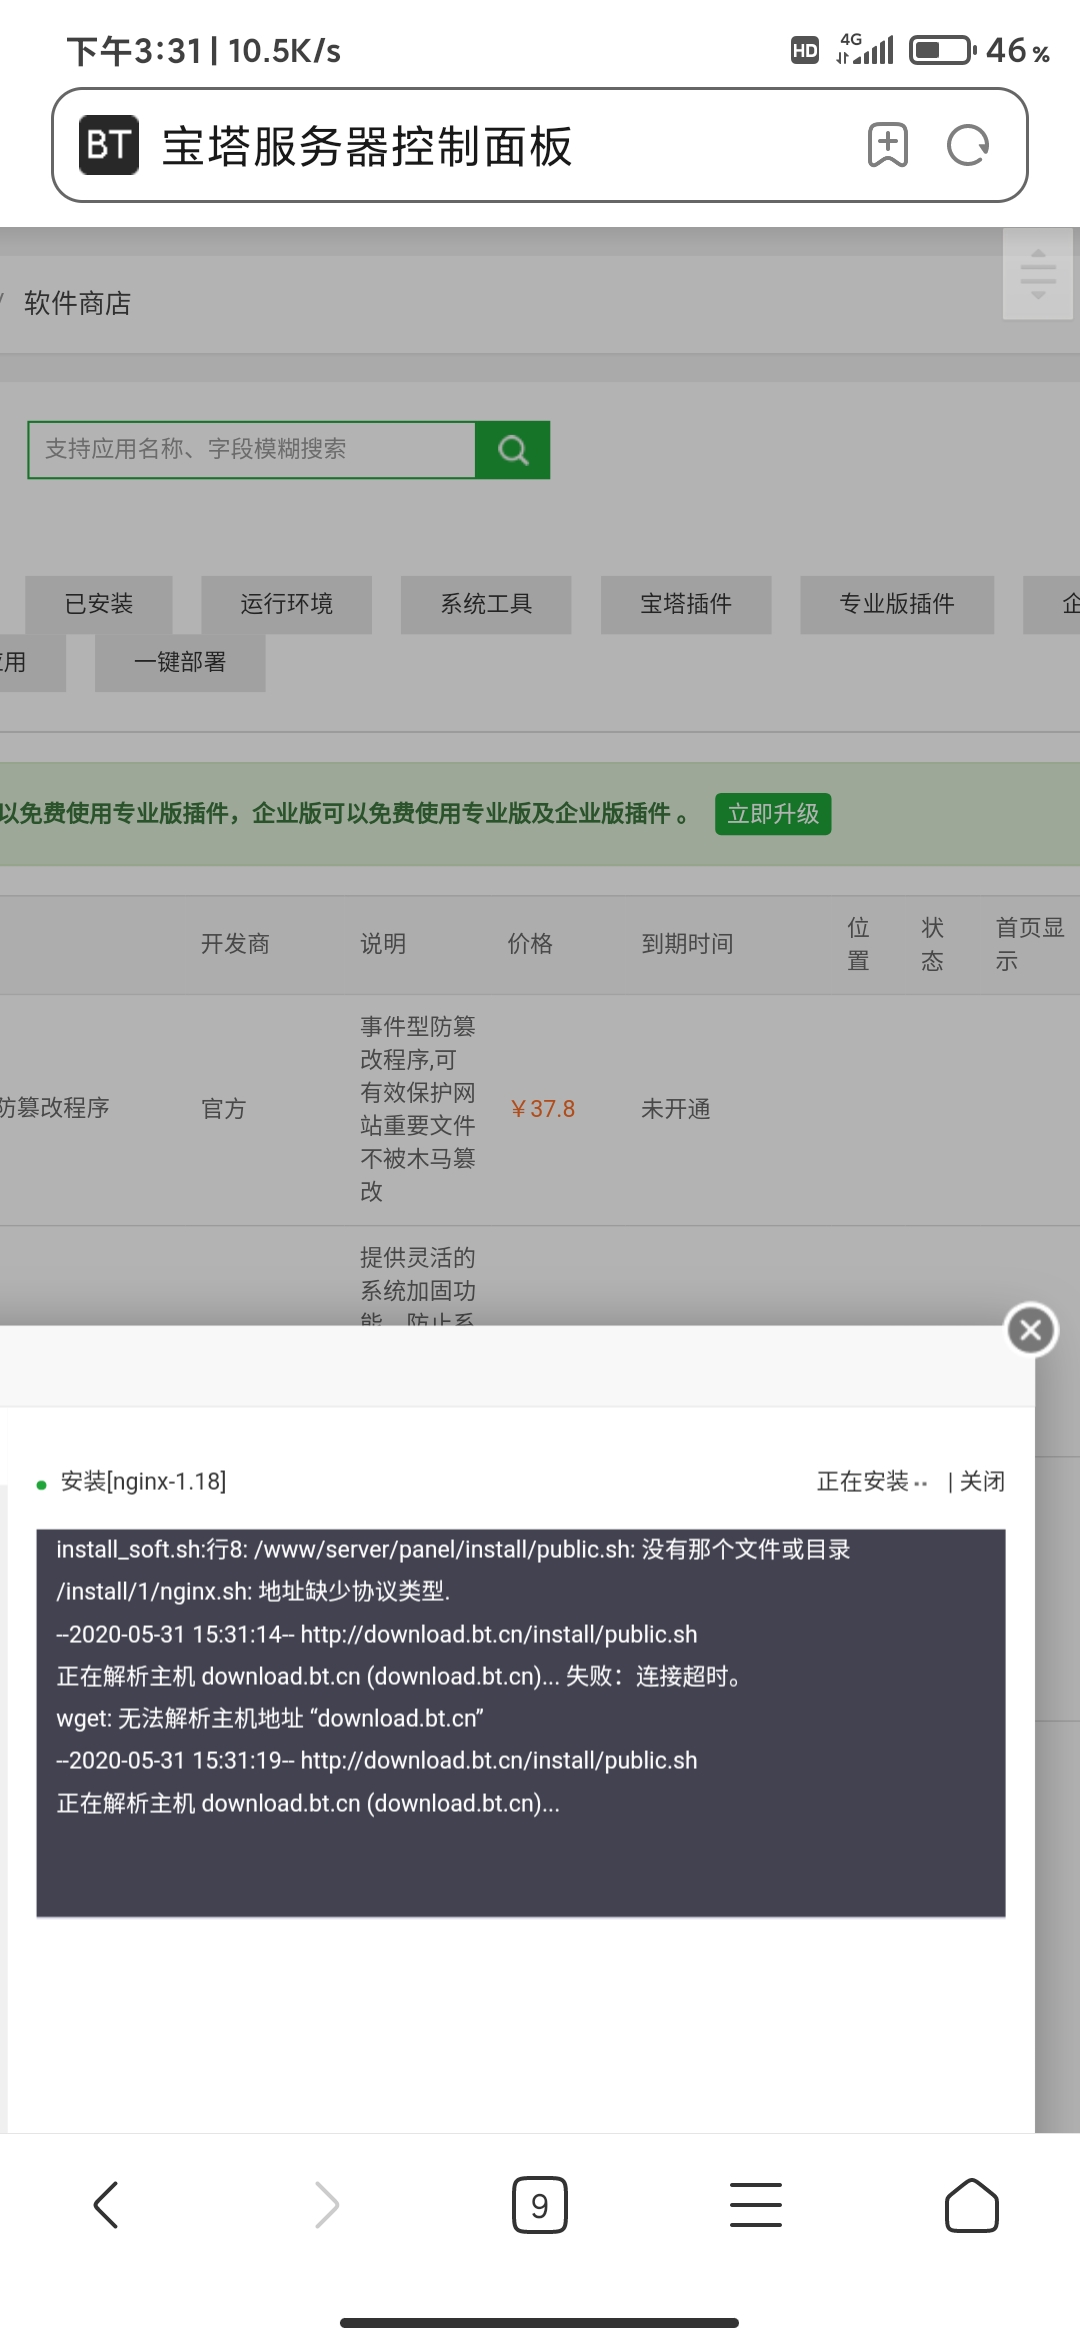The width and height of the screenshot is (1080, 2340).
Task: Tap the BT logo icon in address bar
Action: click(109, 145)
